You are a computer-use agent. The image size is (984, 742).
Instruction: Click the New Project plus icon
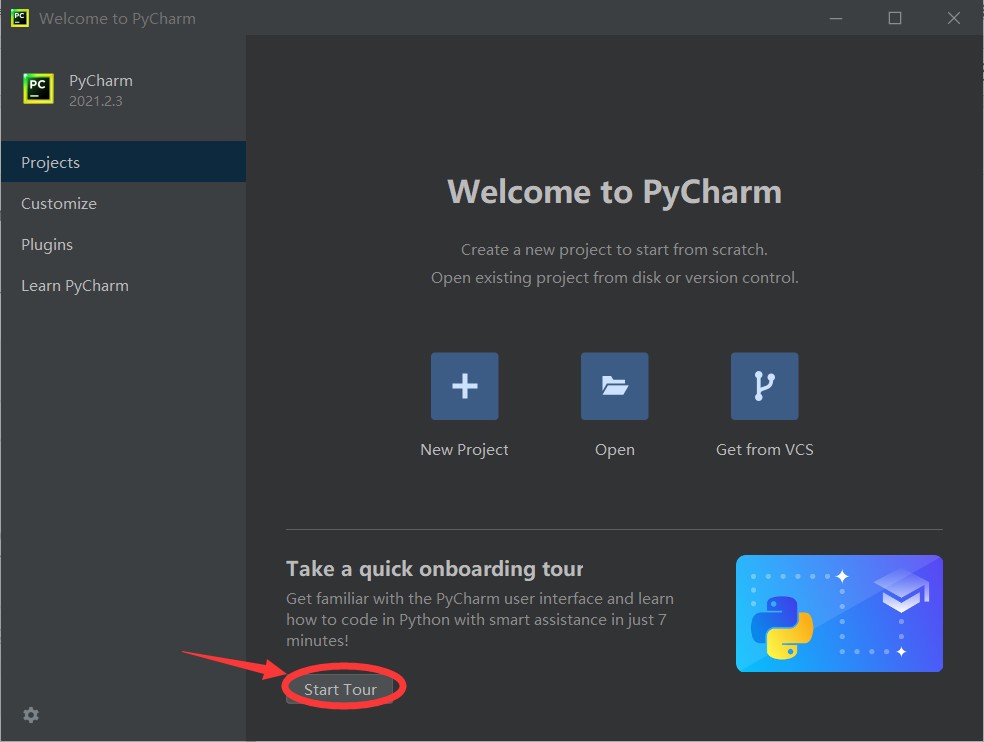(464, 386)
